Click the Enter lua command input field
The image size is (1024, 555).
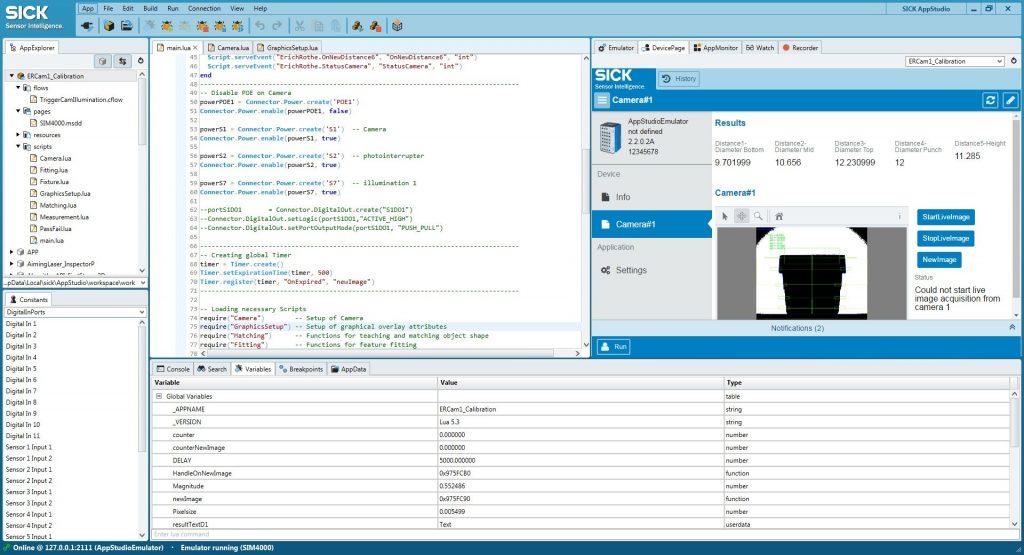click(400, 535)
